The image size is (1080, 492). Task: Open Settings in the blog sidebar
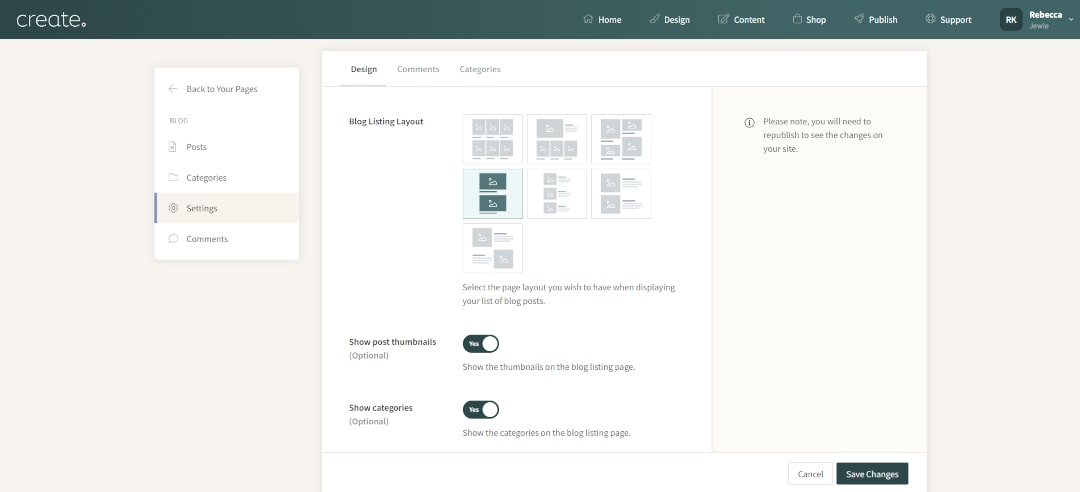tap(227, 208)
